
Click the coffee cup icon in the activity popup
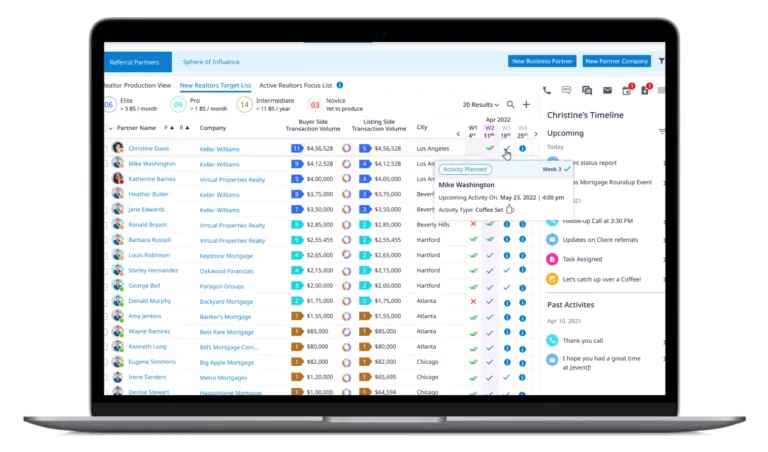pos(510,210)
